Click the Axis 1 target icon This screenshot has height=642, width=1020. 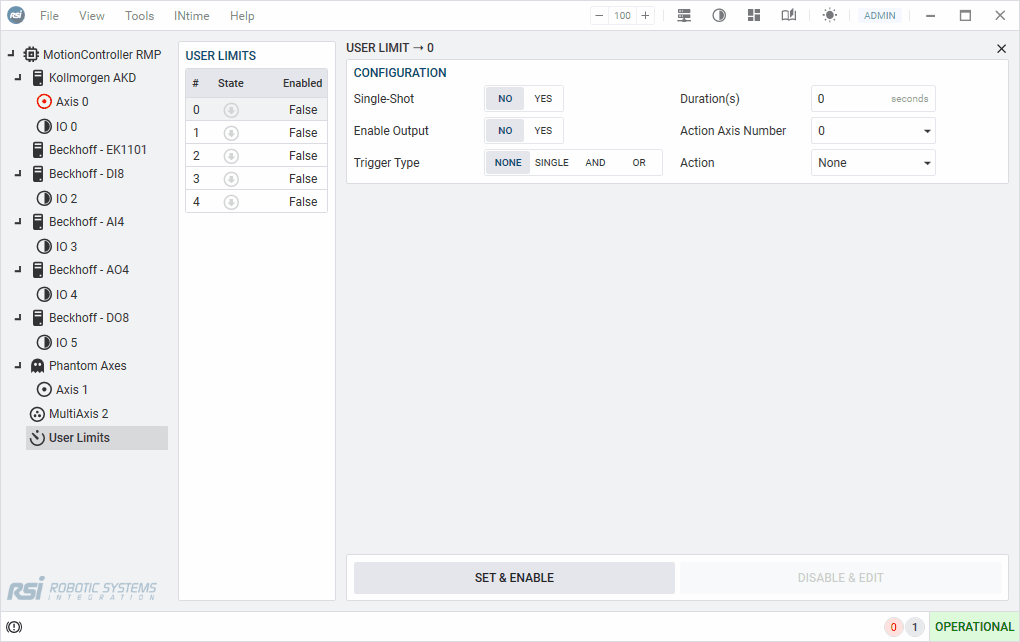[44, 390]
